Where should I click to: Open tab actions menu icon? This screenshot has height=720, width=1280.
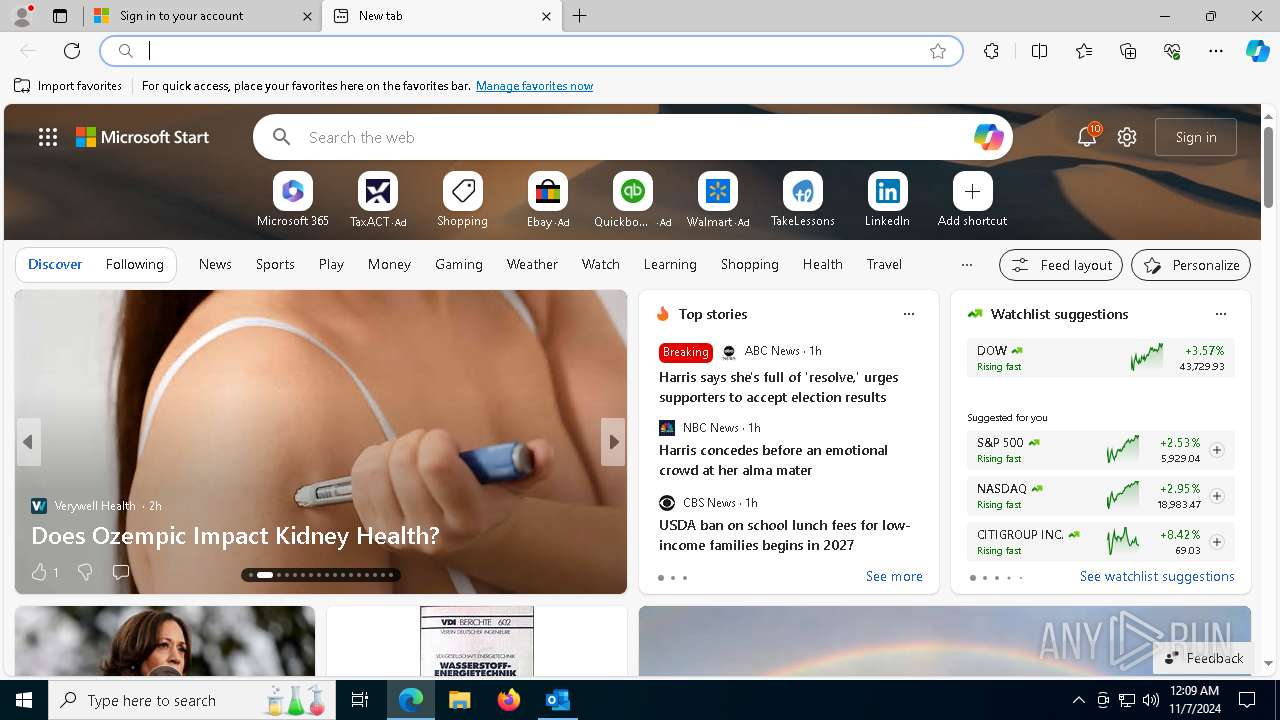point(60,16)
